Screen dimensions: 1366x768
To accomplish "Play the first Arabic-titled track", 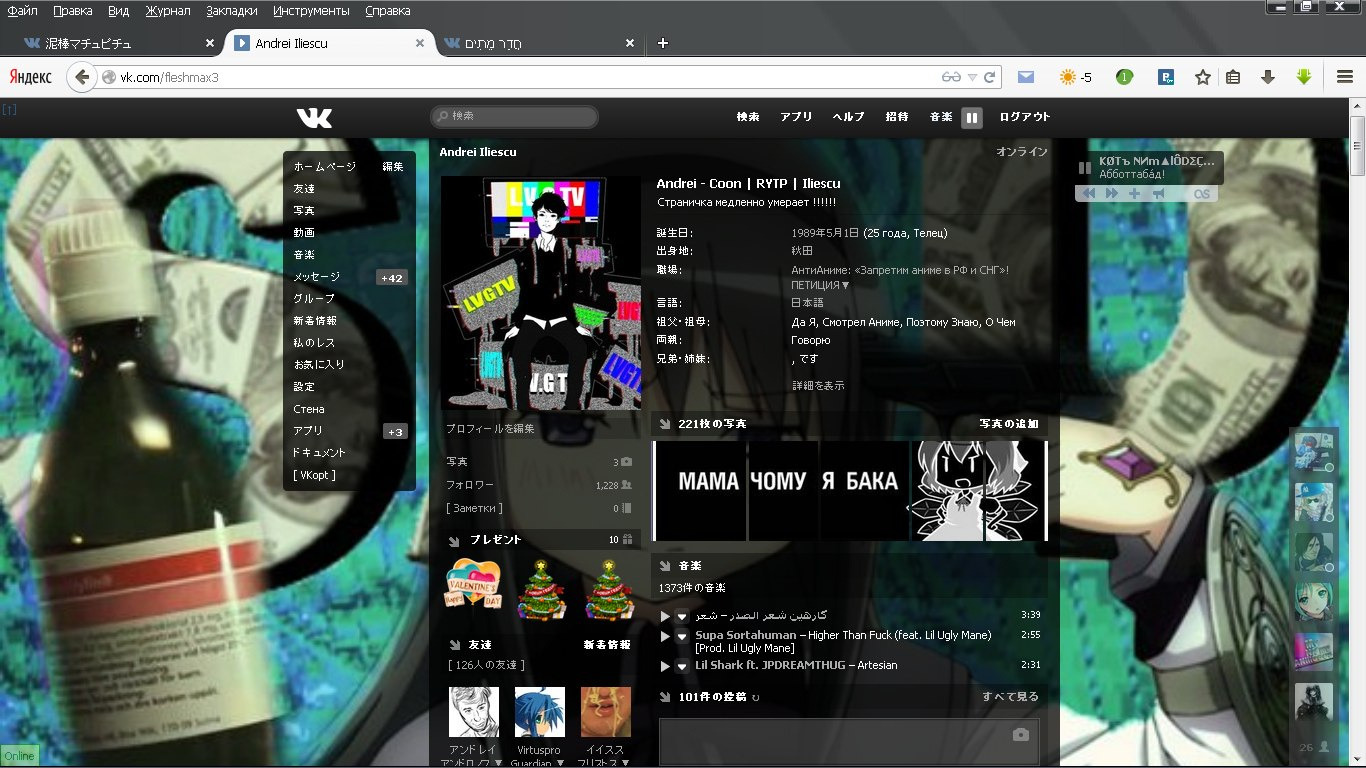I will tap(665, 616).
